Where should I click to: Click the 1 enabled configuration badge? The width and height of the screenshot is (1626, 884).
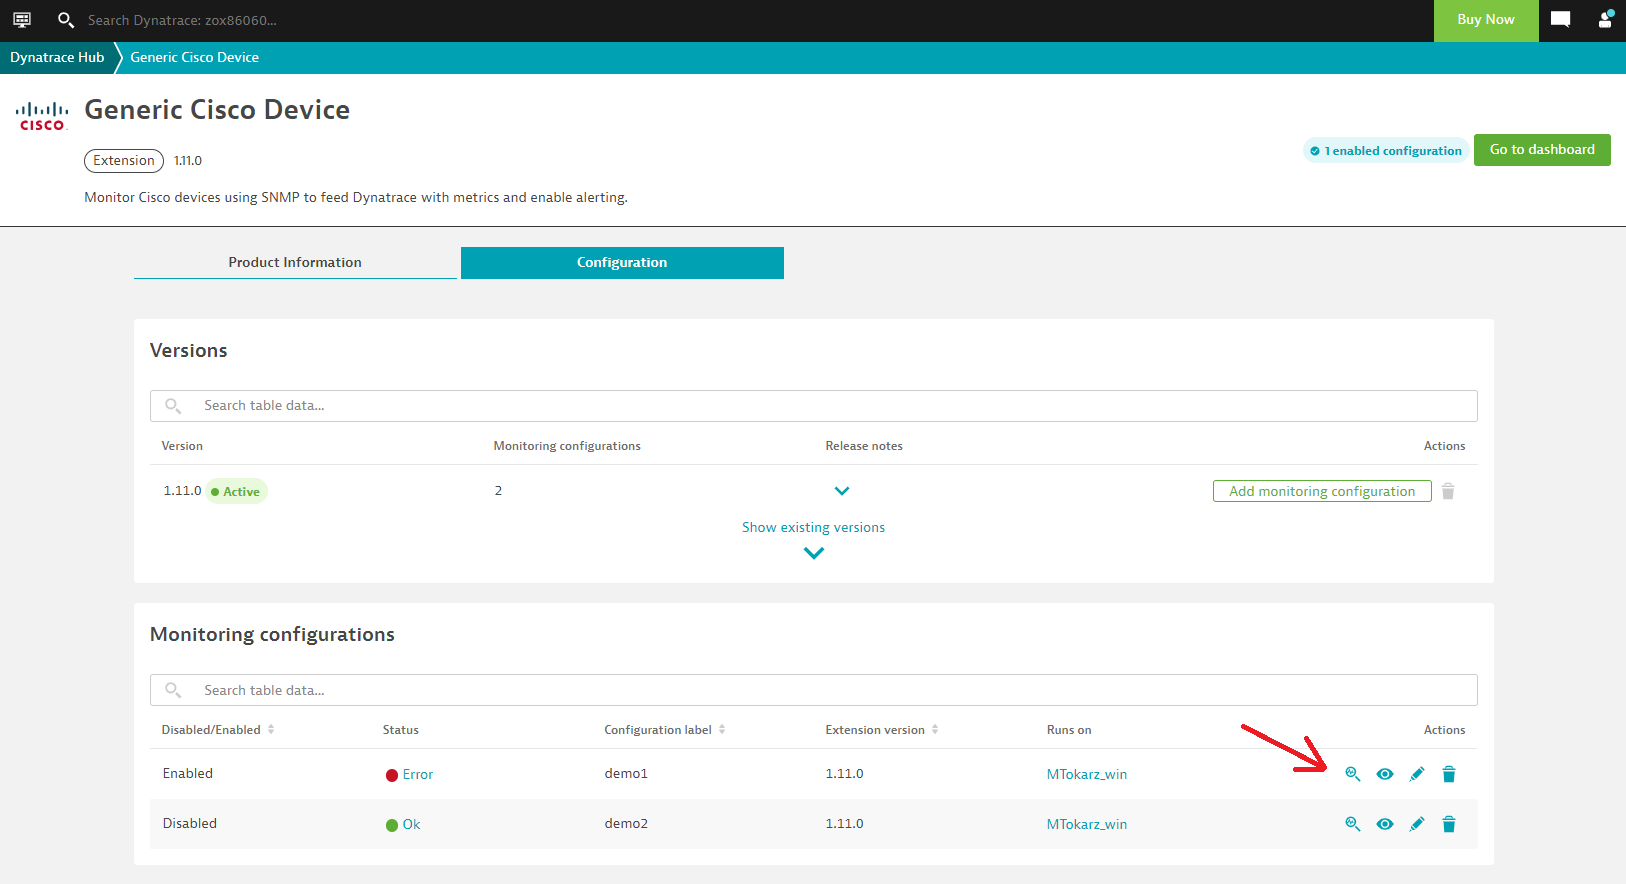point(1386,151)
